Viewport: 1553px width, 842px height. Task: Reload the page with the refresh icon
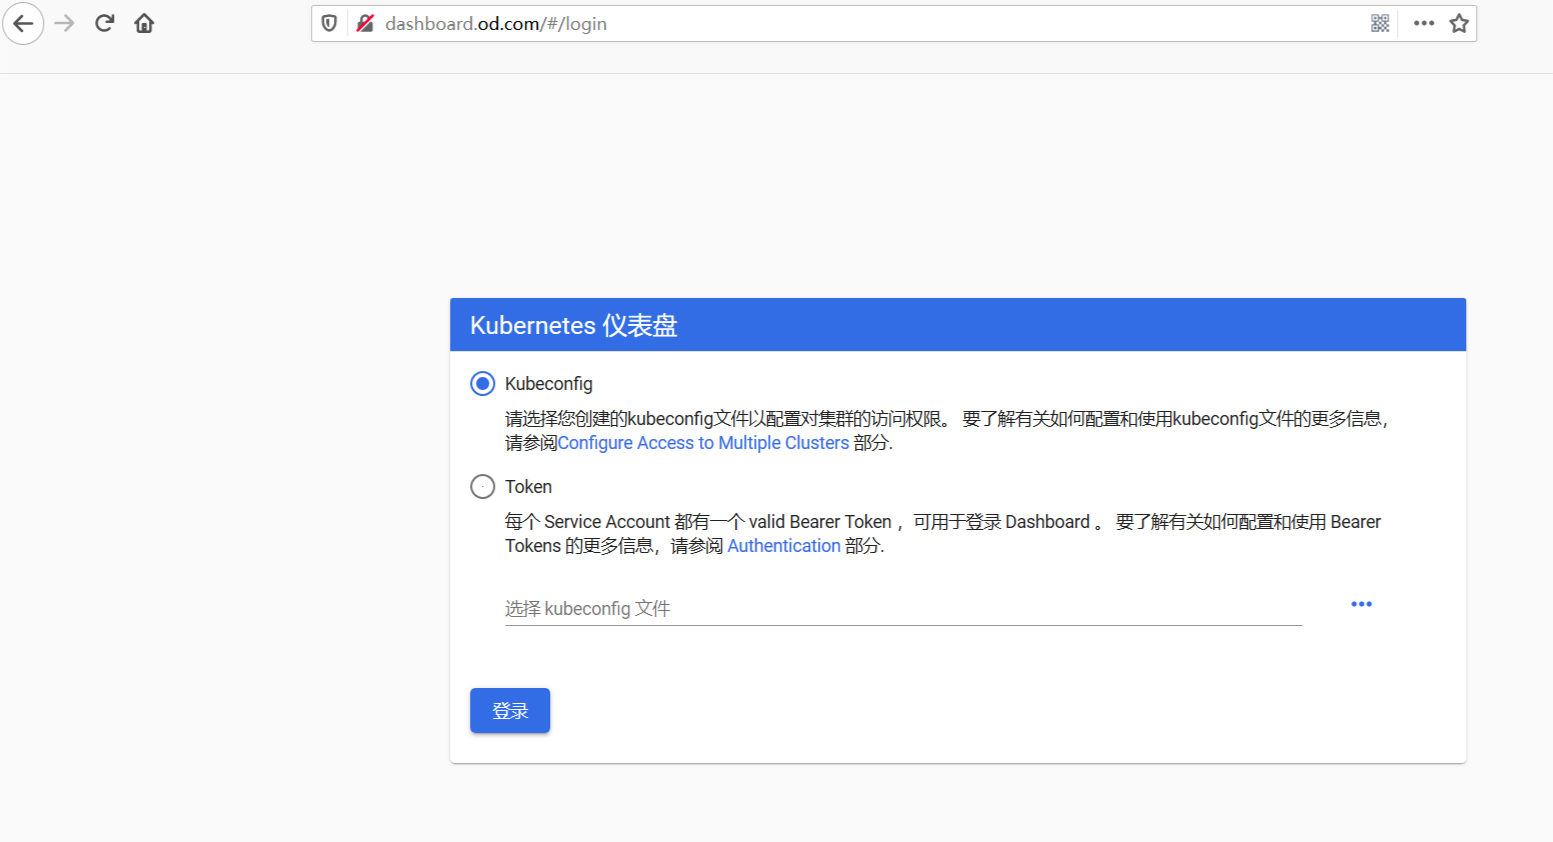104,23
